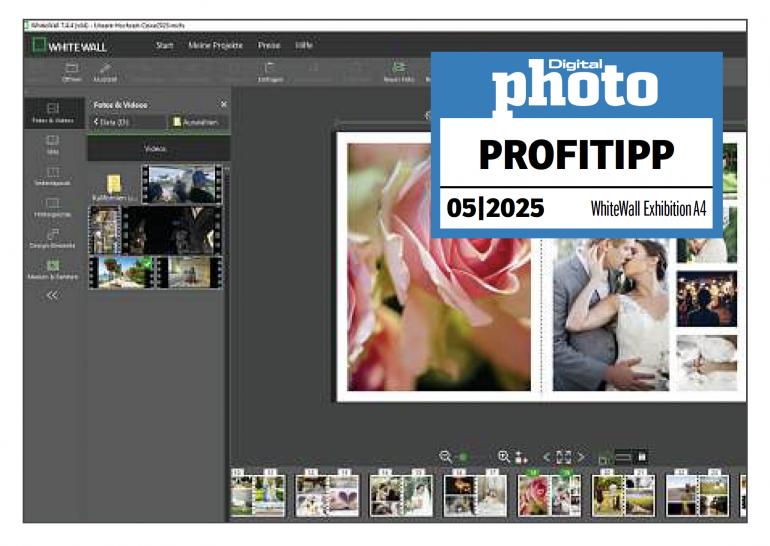Click the double-page view icon between the arrows
The width and height of the screenshot is (770, 546).
click(x=564, y=457)
